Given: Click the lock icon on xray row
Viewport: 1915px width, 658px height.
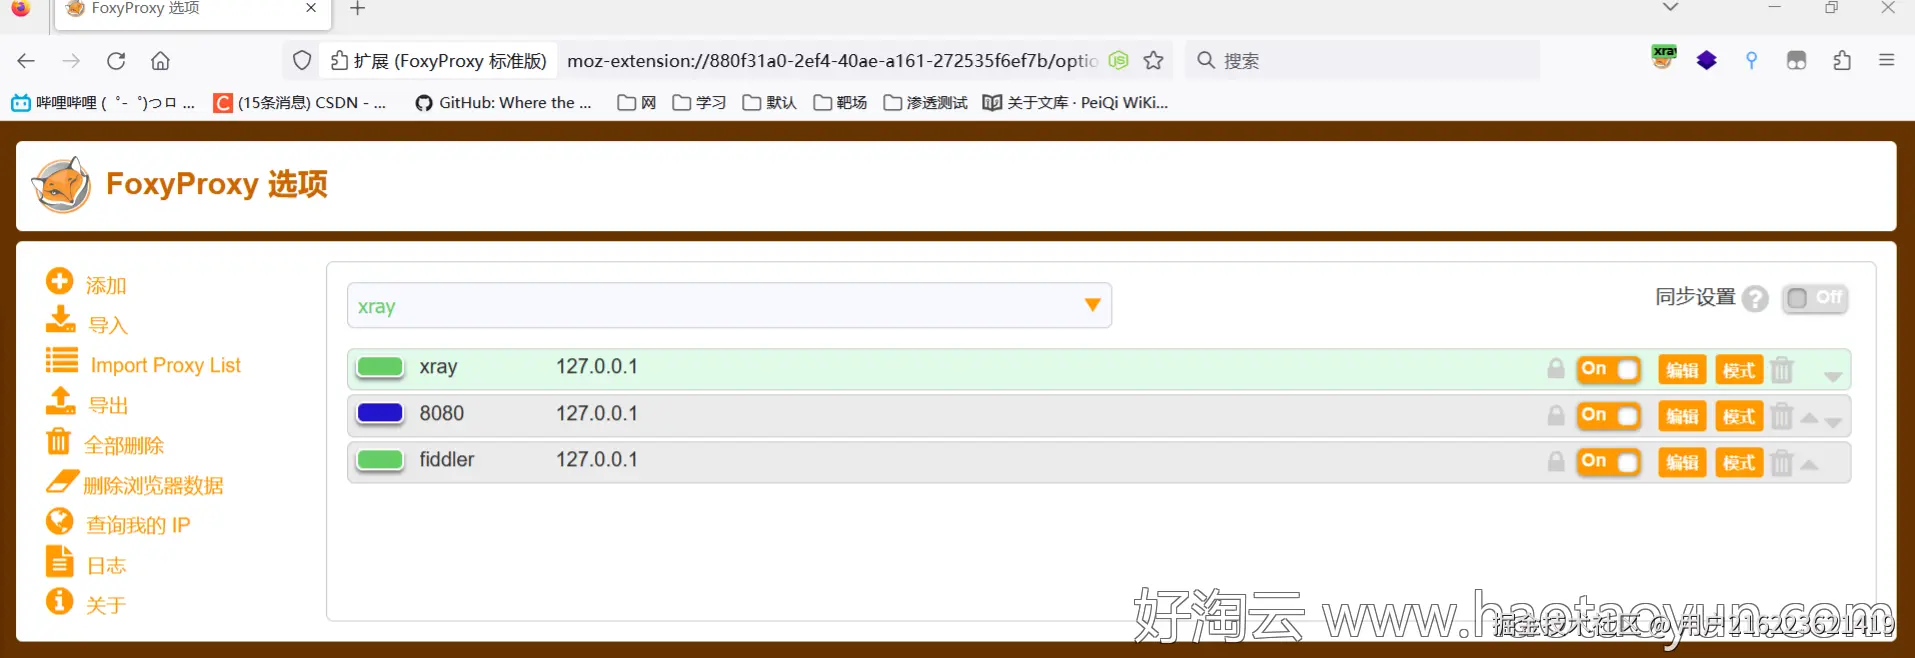Looking at the screenshot, I should [1556, 369].
